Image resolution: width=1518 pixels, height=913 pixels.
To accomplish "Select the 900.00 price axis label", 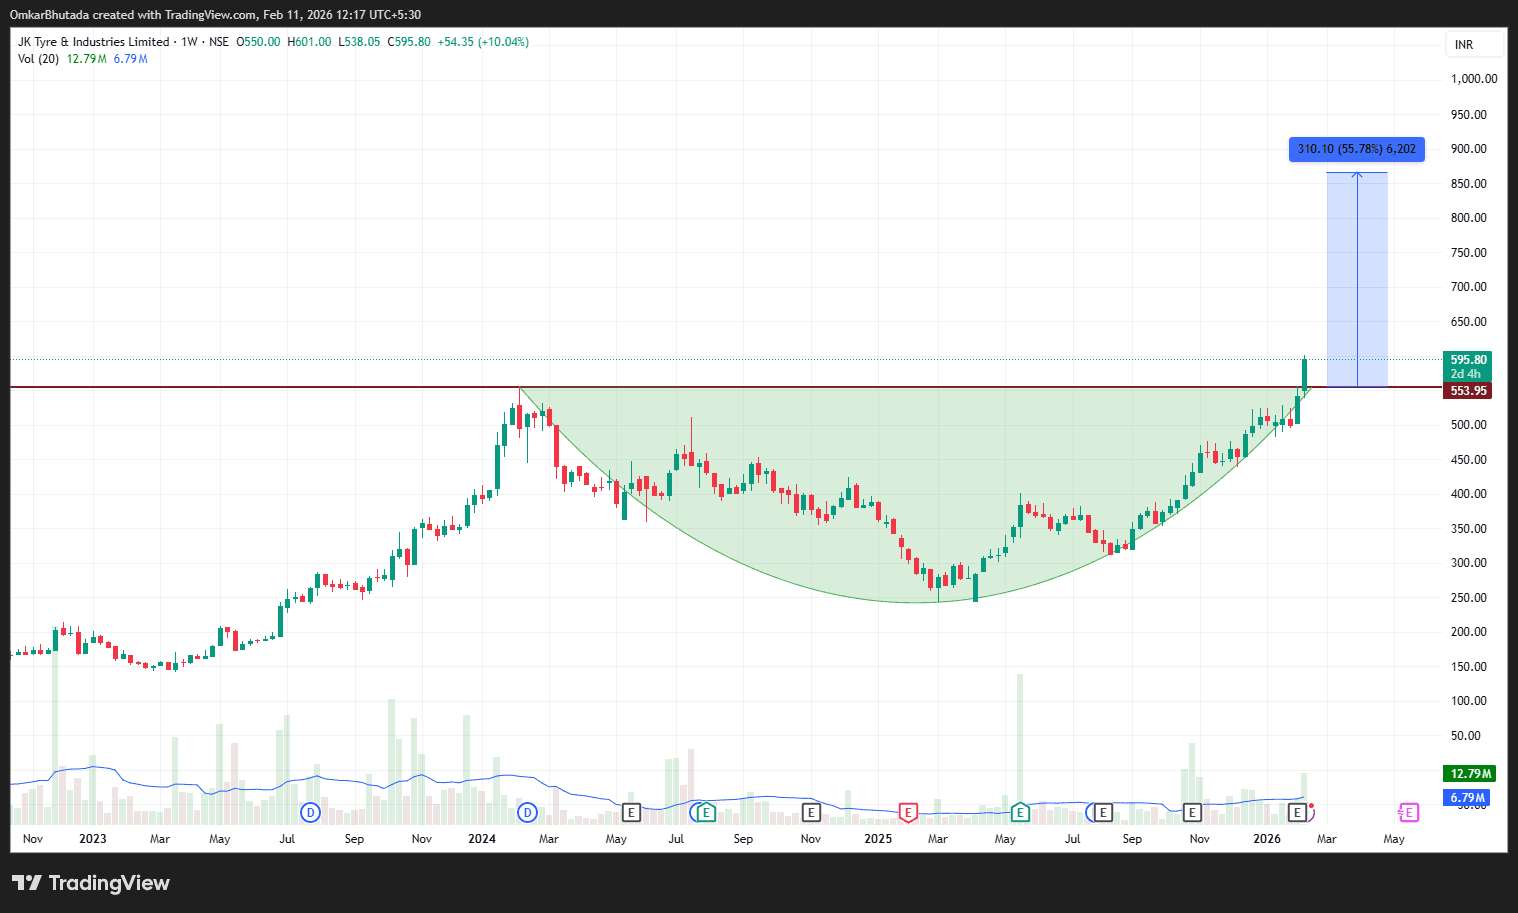I will 1469,149.
